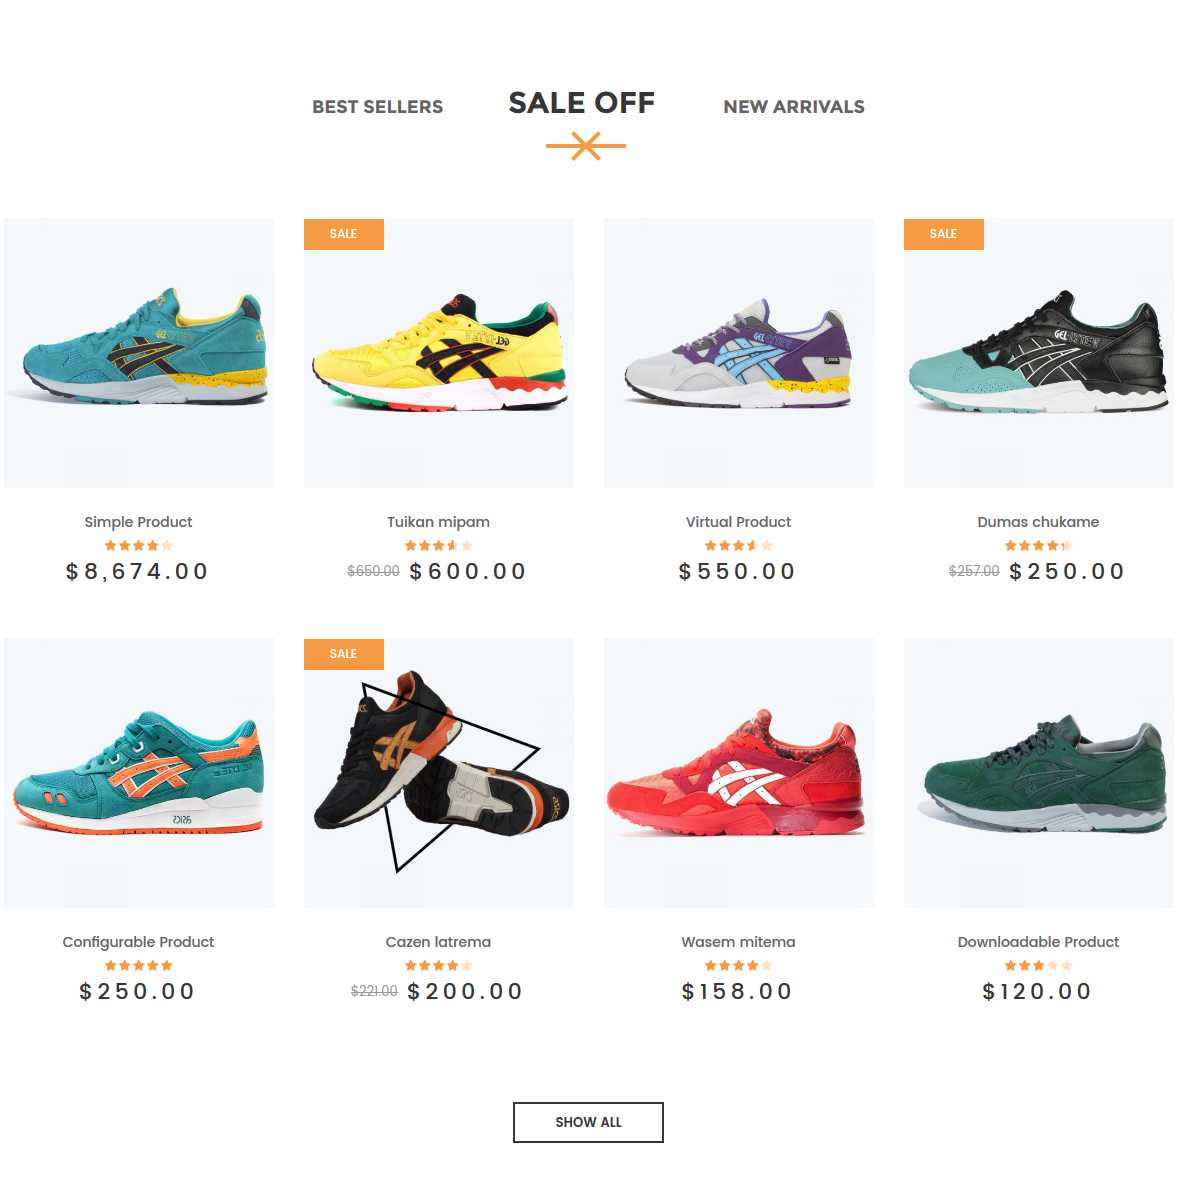Screen dimensions: 1177x1192
Task: Switch to the New Arrivals tab
Action: 794,106
